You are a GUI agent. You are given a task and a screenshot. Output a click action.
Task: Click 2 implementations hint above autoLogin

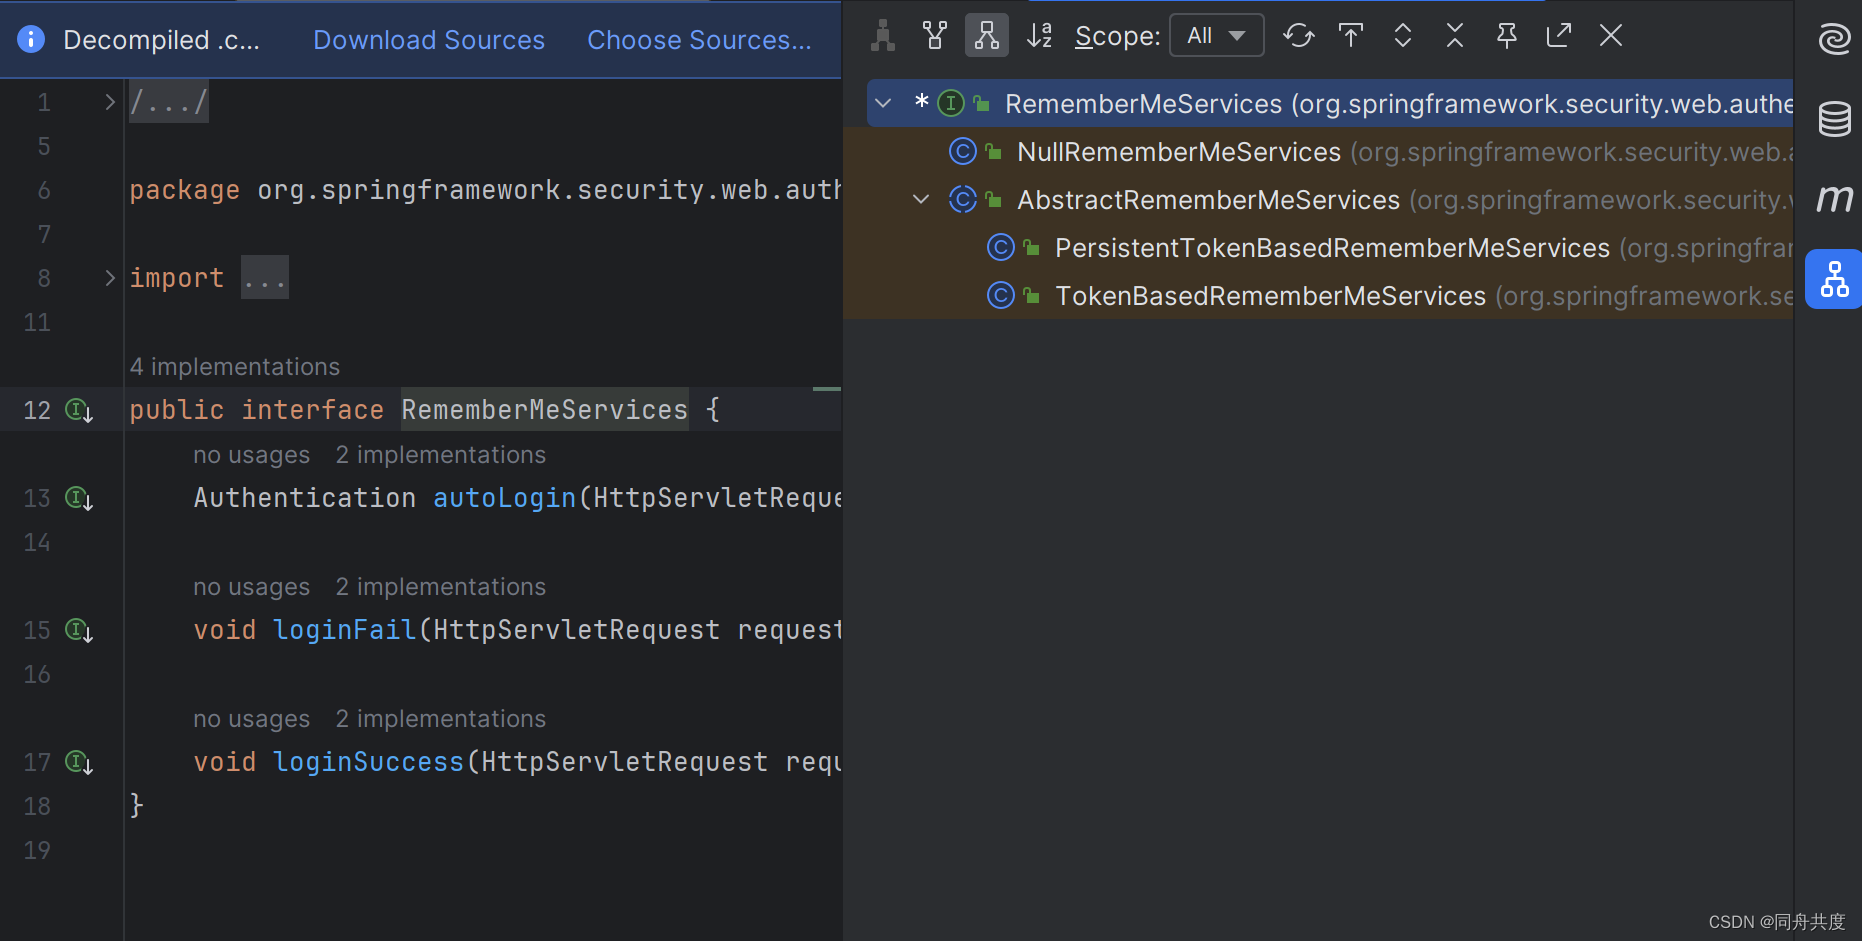click(441, 455)
